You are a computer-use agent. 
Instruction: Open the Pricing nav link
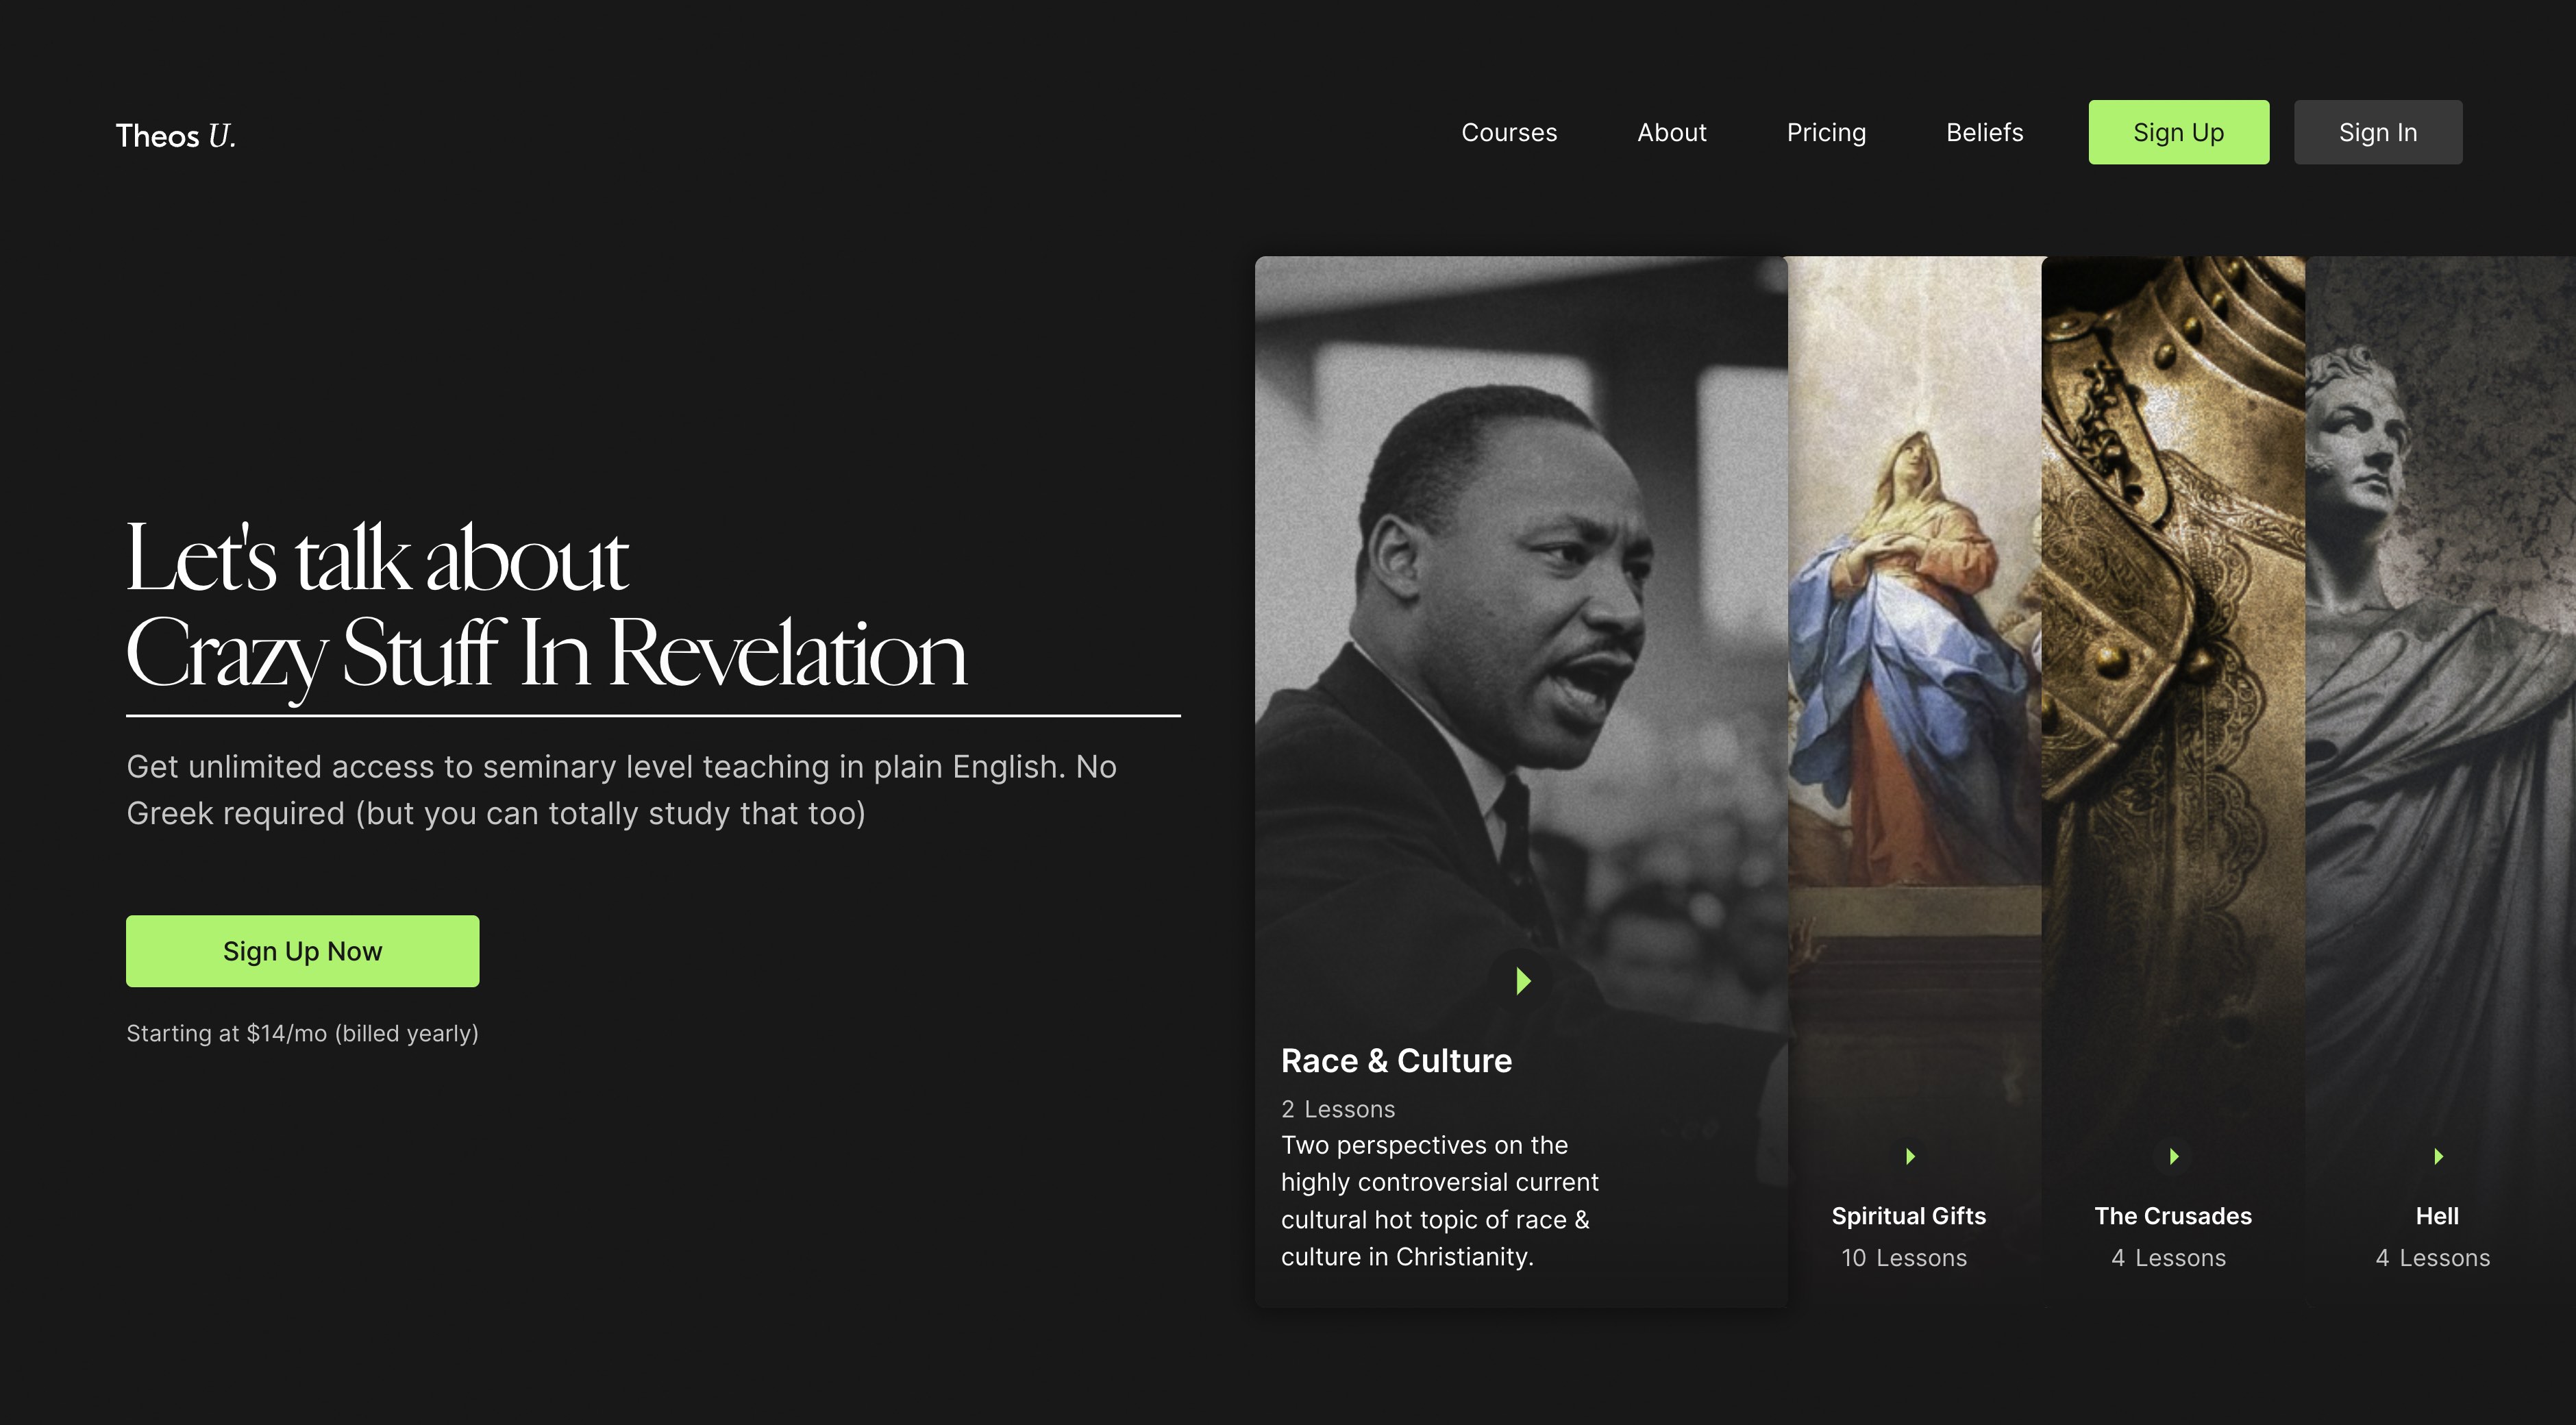(x=1826, y=132)
